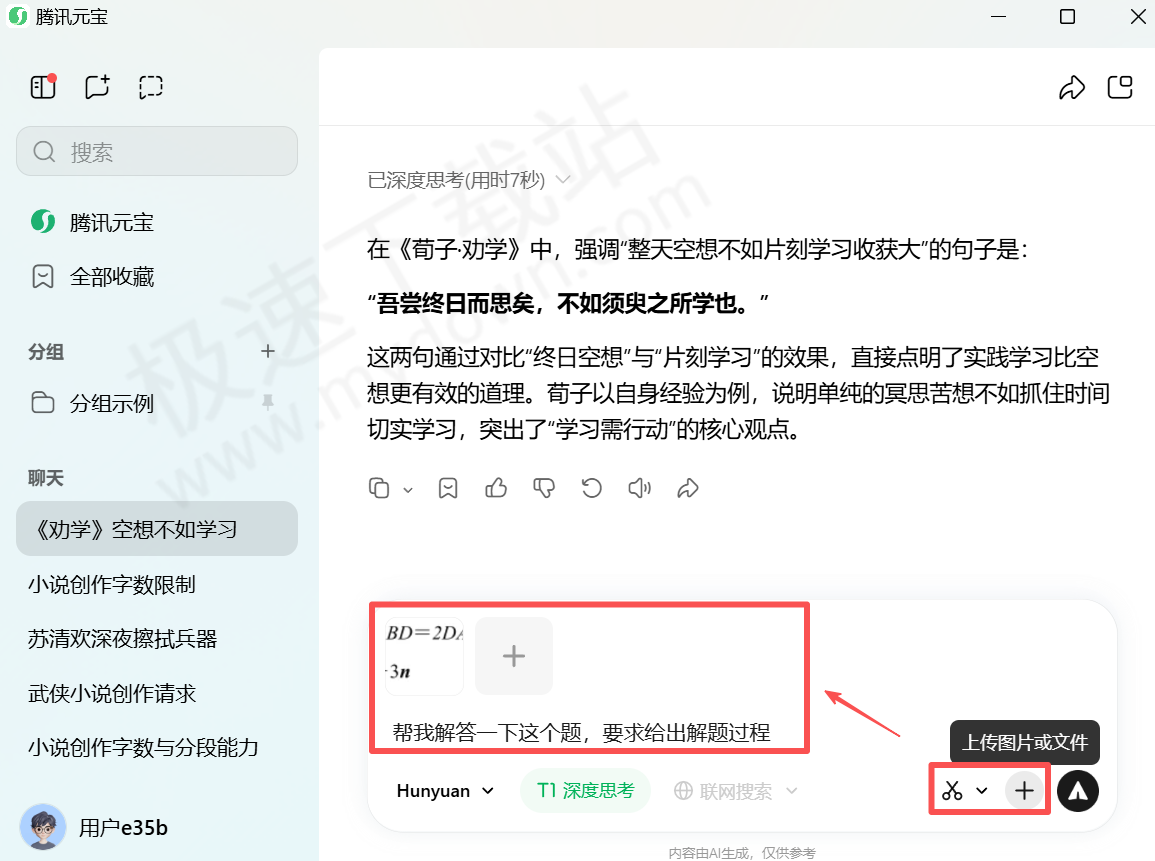Image resolution: width=1155 pixels, height=861 pixels.
Task: Read the response aloud
Action: click(x=639, y=488)
